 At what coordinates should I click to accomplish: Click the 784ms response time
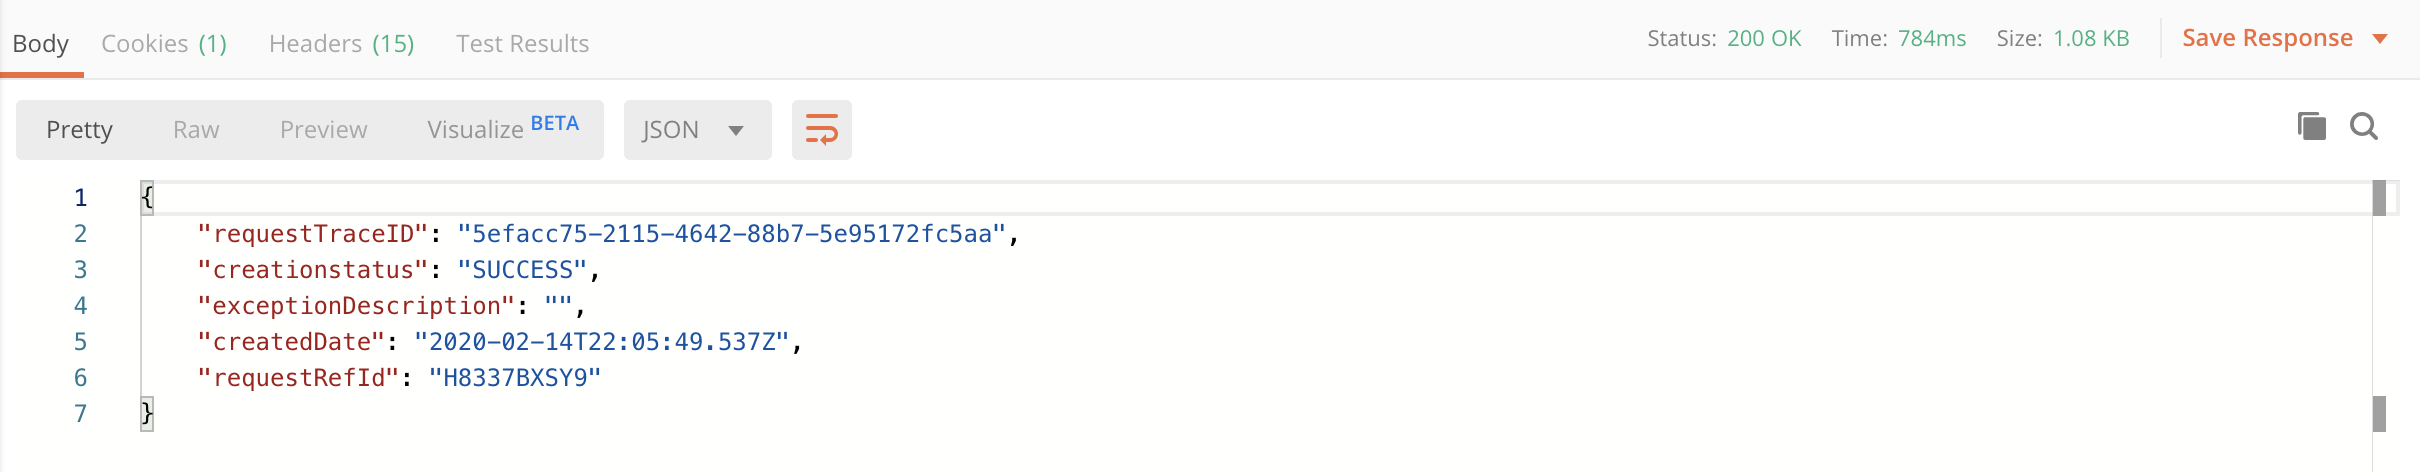click(1932, 39)
